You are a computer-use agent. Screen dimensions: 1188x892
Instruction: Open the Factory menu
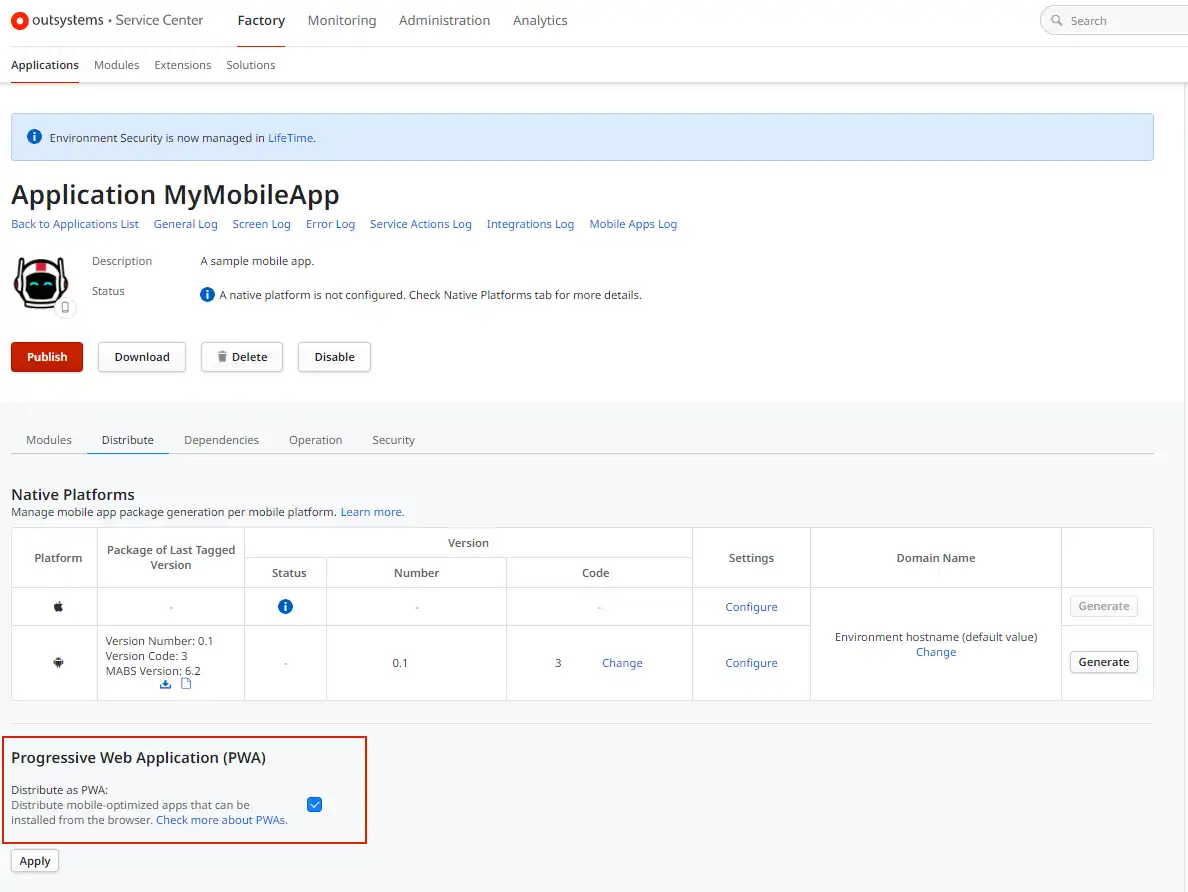[x=261, y=20]
